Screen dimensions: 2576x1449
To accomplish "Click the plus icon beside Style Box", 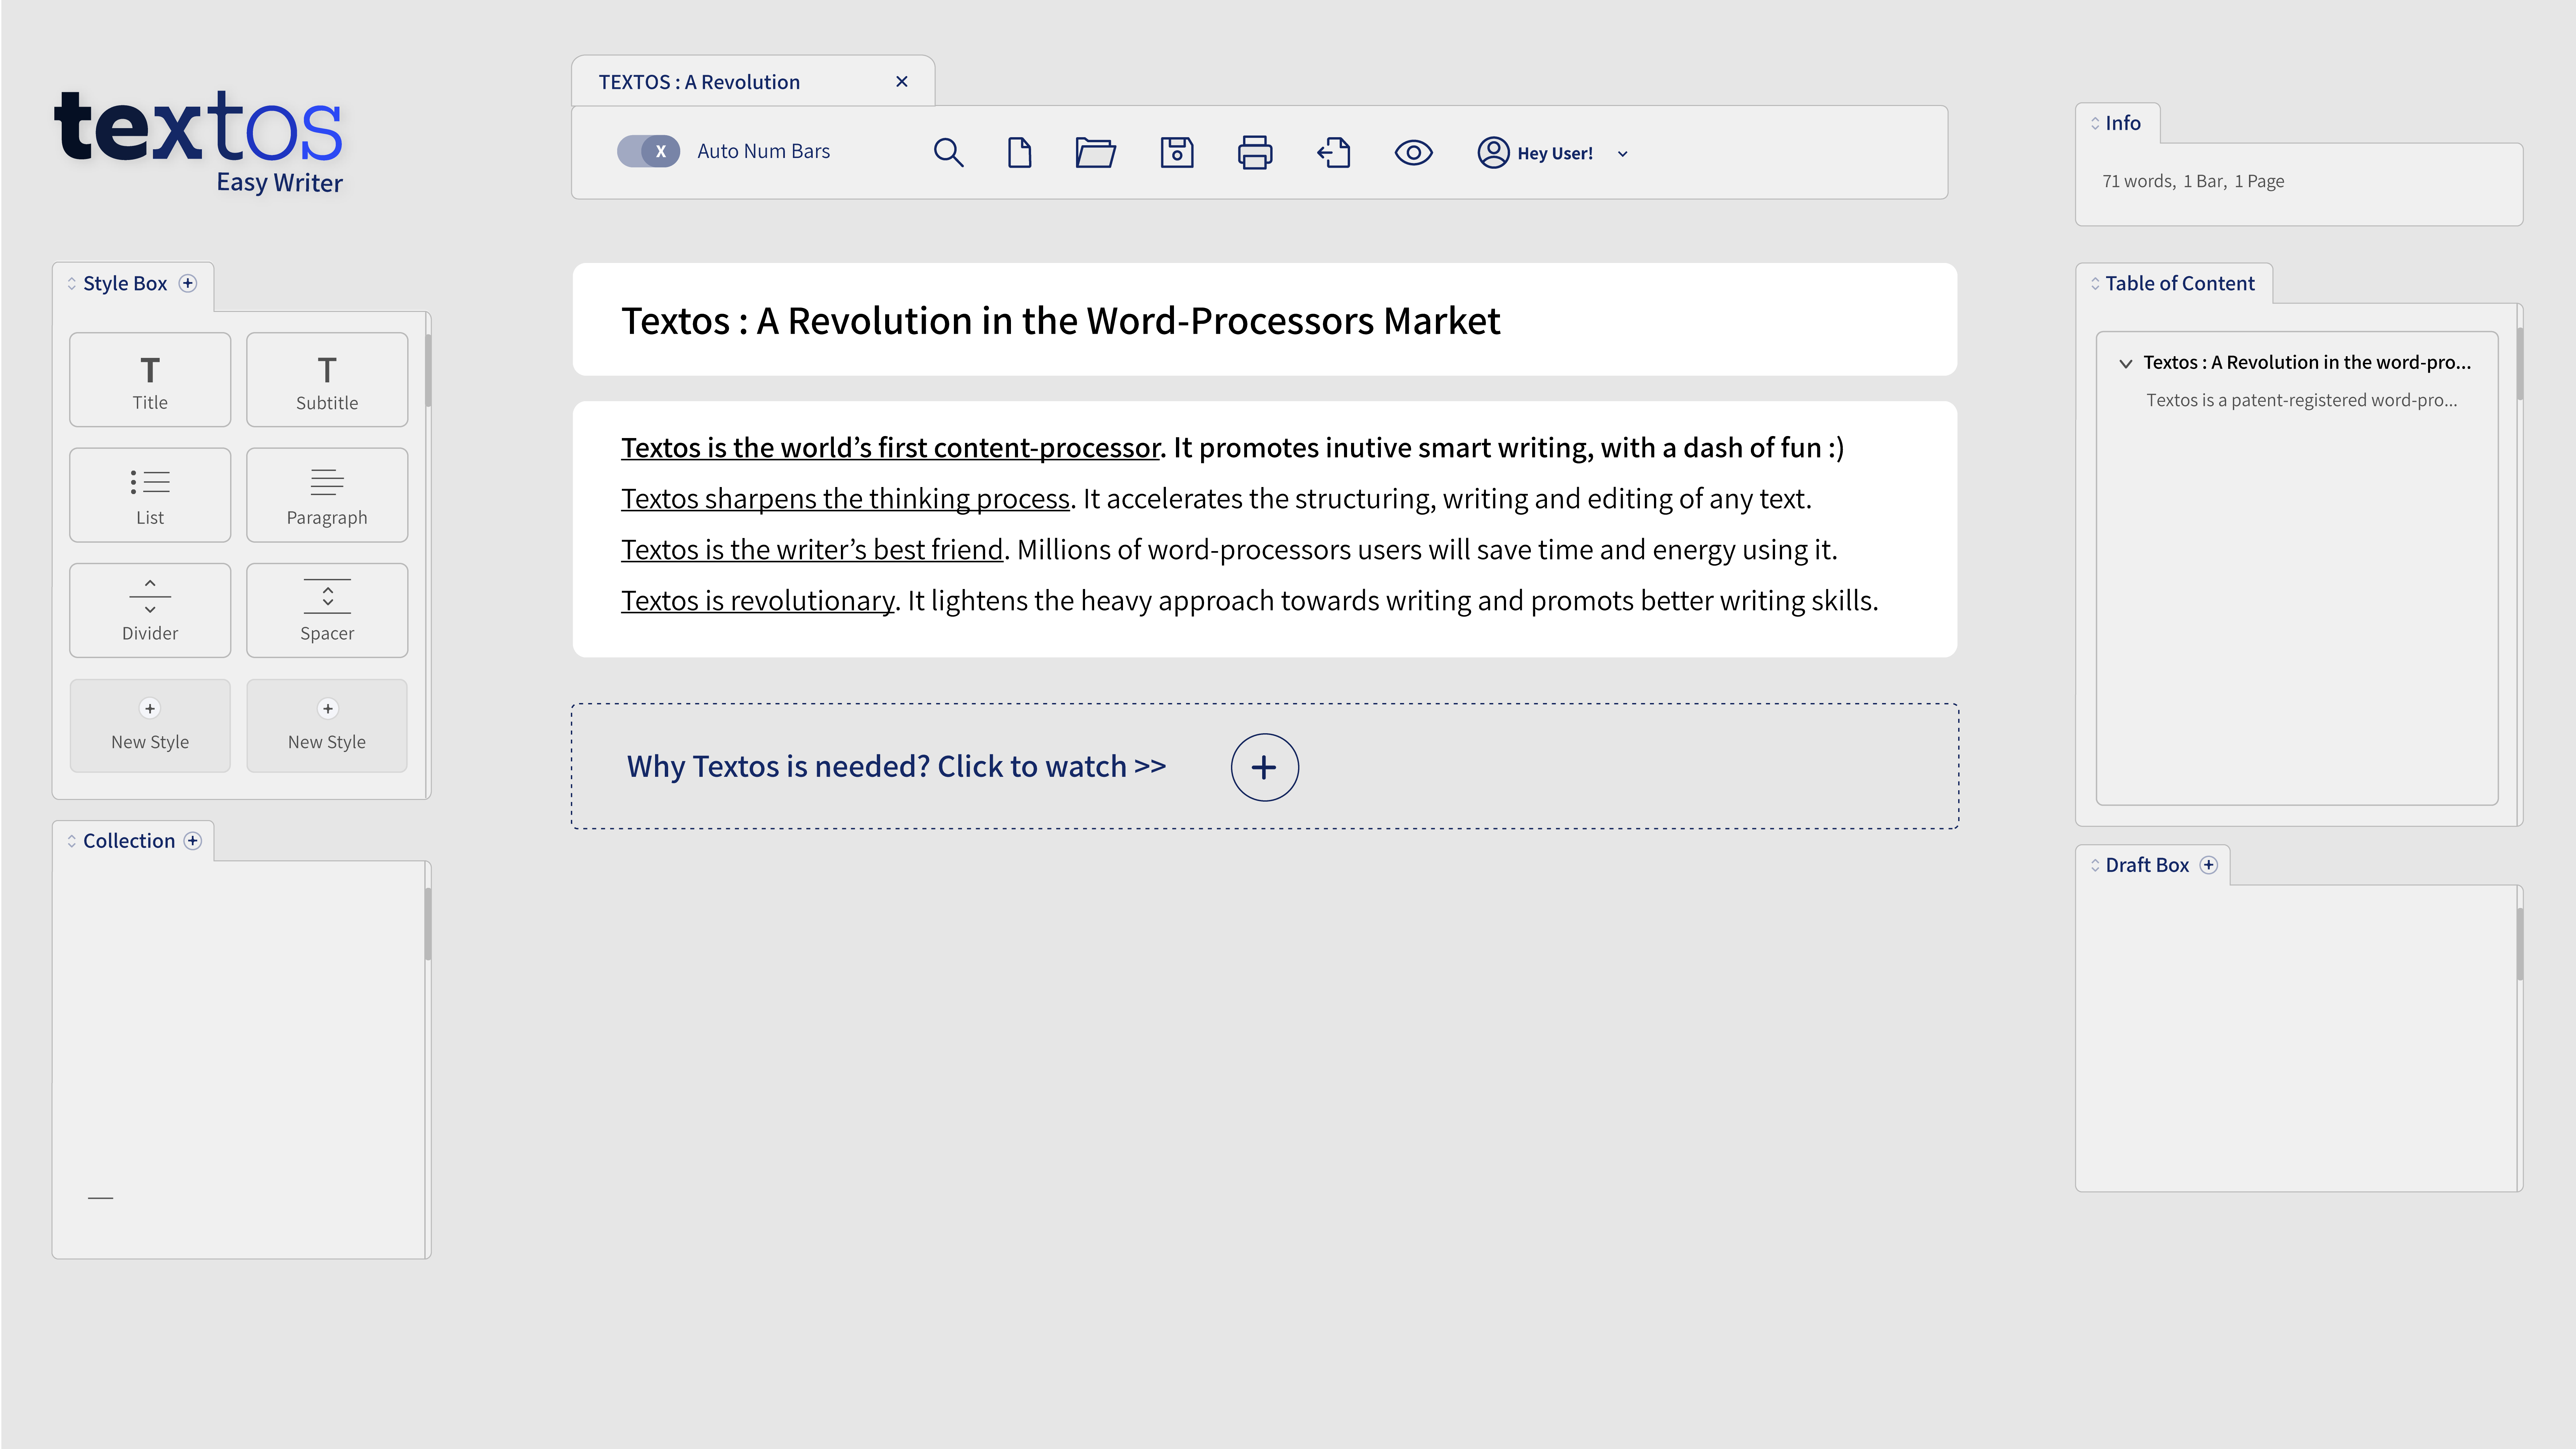I will 188,283.
